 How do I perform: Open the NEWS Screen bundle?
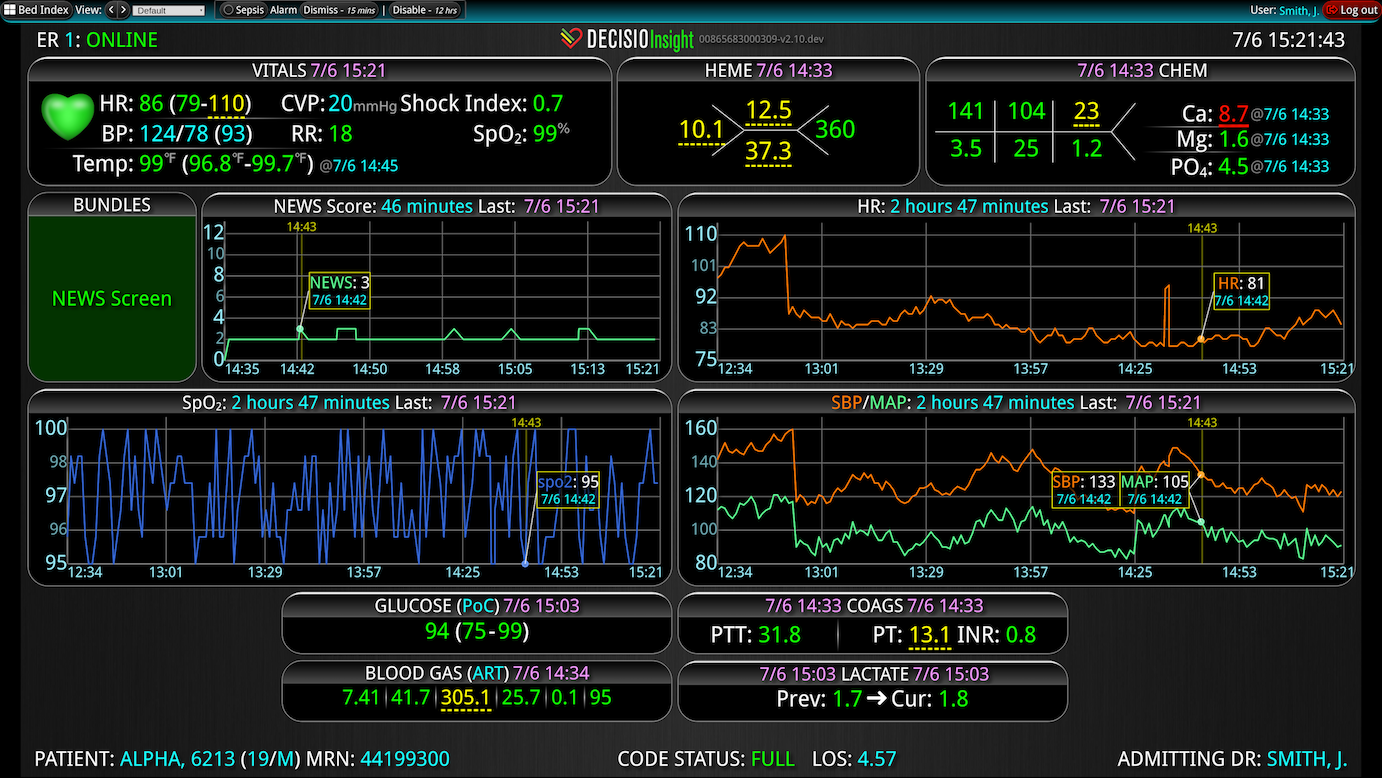[x=112, y=298]
